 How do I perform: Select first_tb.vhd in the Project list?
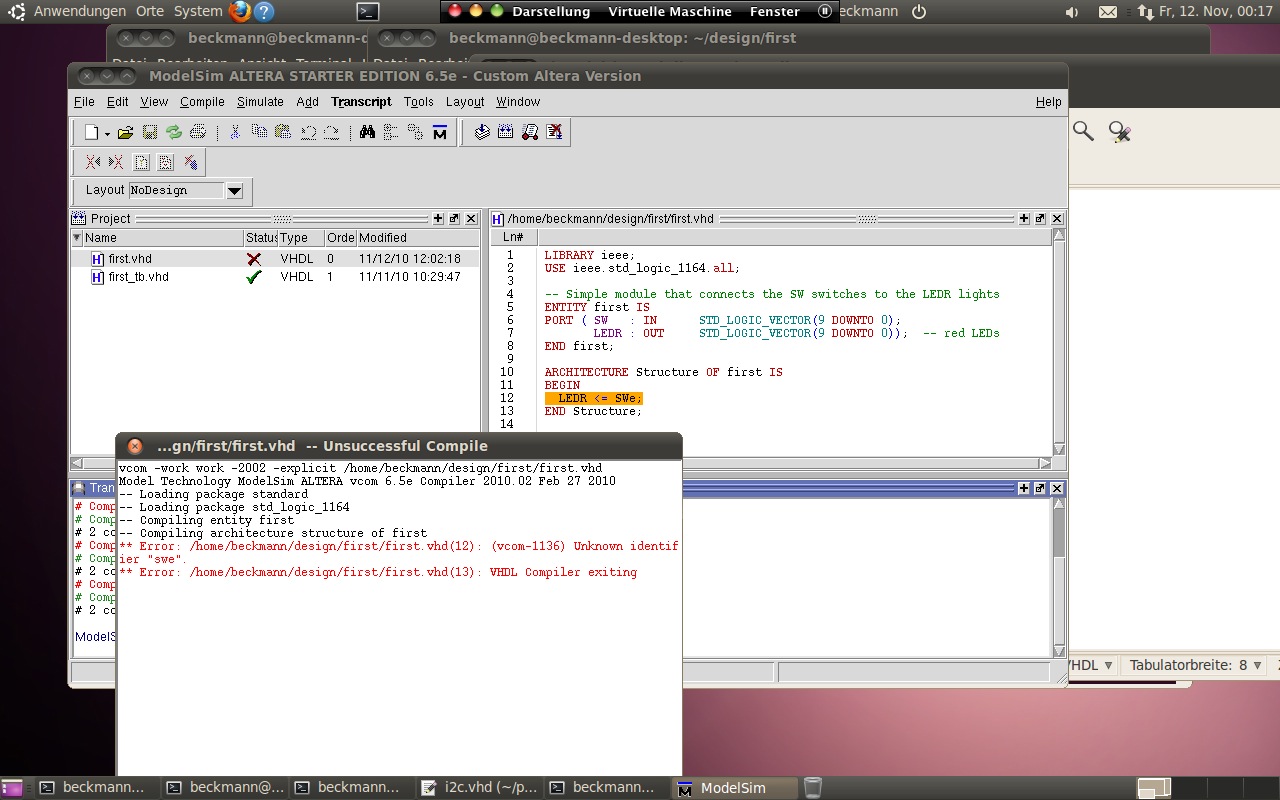click(275, 277)
